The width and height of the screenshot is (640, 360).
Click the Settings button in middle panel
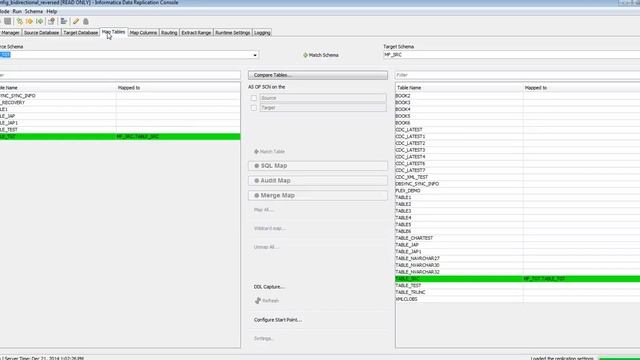264,338
